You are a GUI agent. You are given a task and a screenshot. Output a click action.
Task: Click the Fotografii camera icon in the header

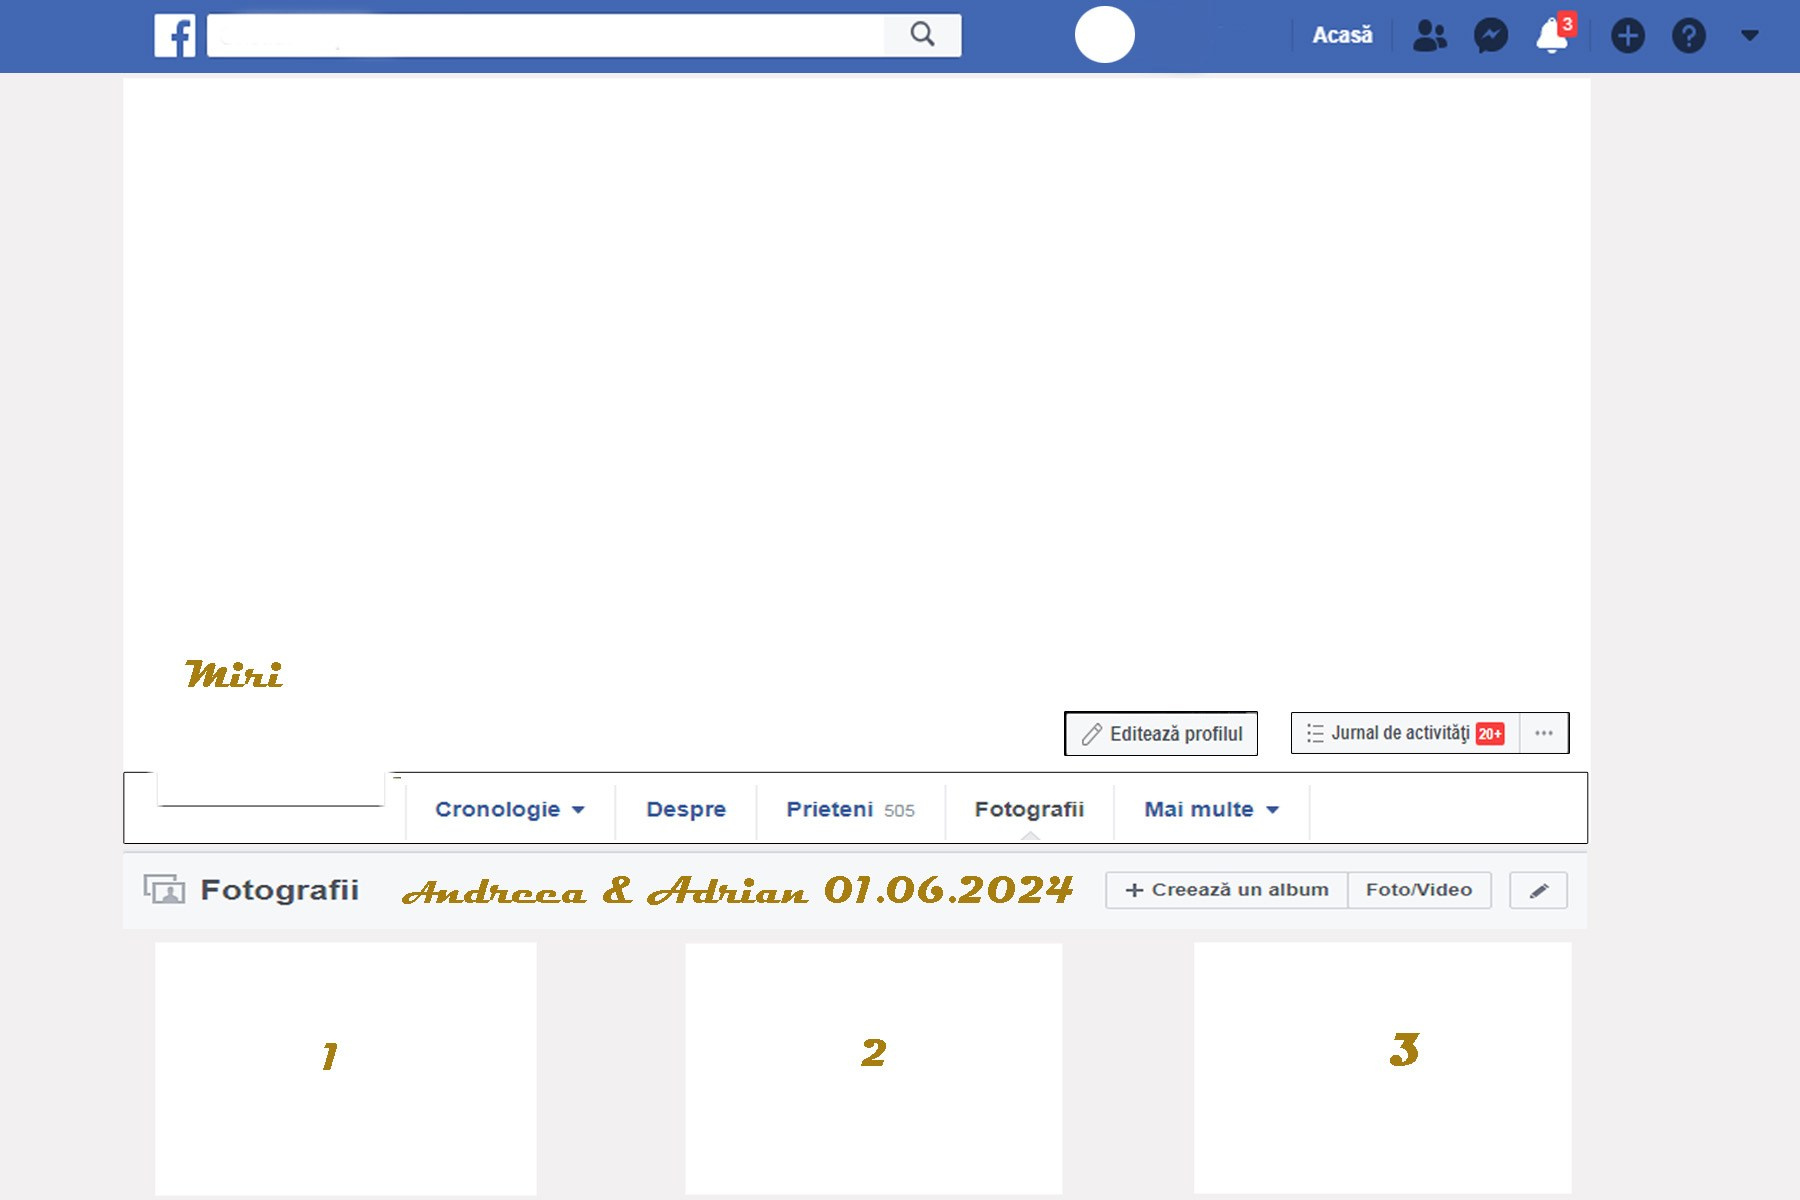(x=165, y=889)
